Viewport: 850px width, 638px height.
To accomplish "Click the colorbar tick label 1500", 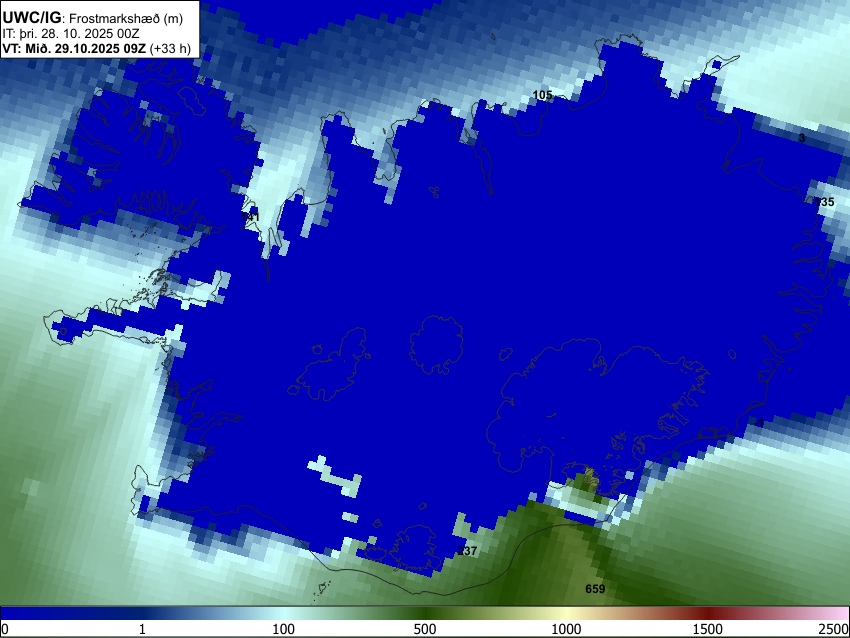I will 708,629.
